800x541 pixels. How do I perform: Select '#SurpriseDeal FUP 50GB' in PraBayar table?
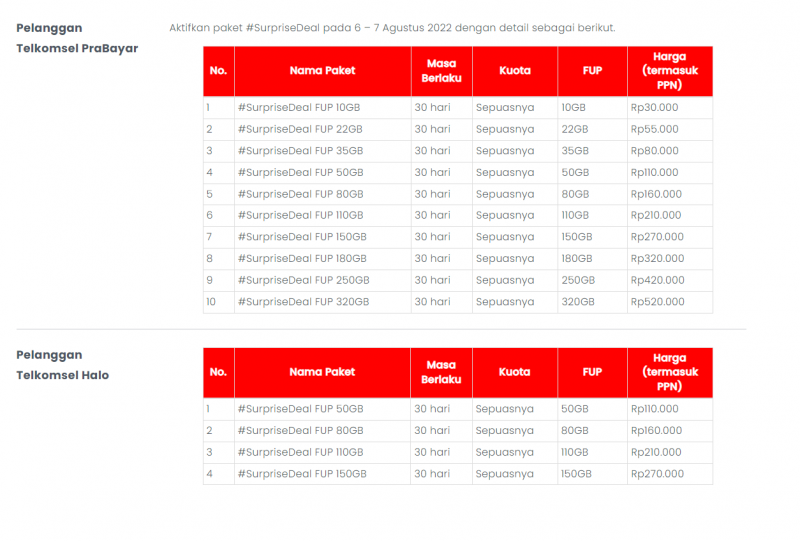pyautogui.click(x=301, y=173)
